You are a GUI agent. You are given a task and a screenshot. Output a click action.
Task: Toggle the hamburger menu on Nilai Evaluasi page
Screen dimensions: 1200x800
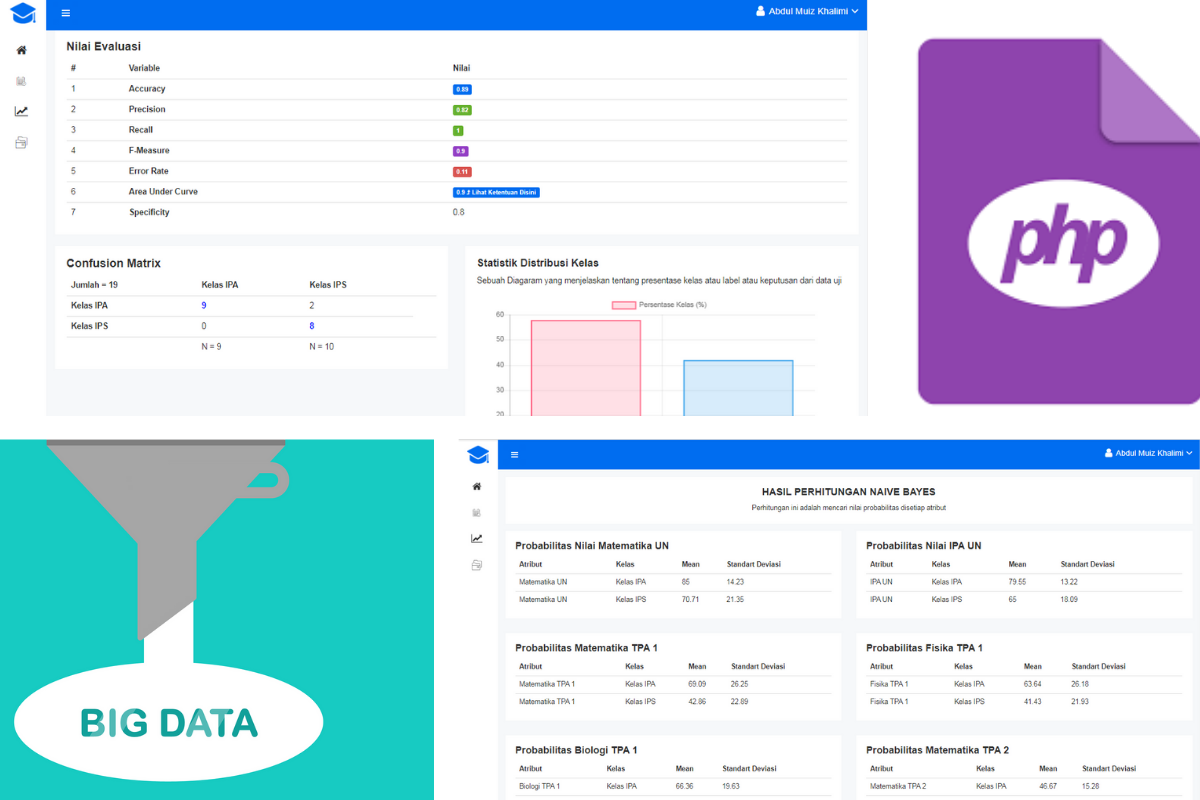coord(66,13)
